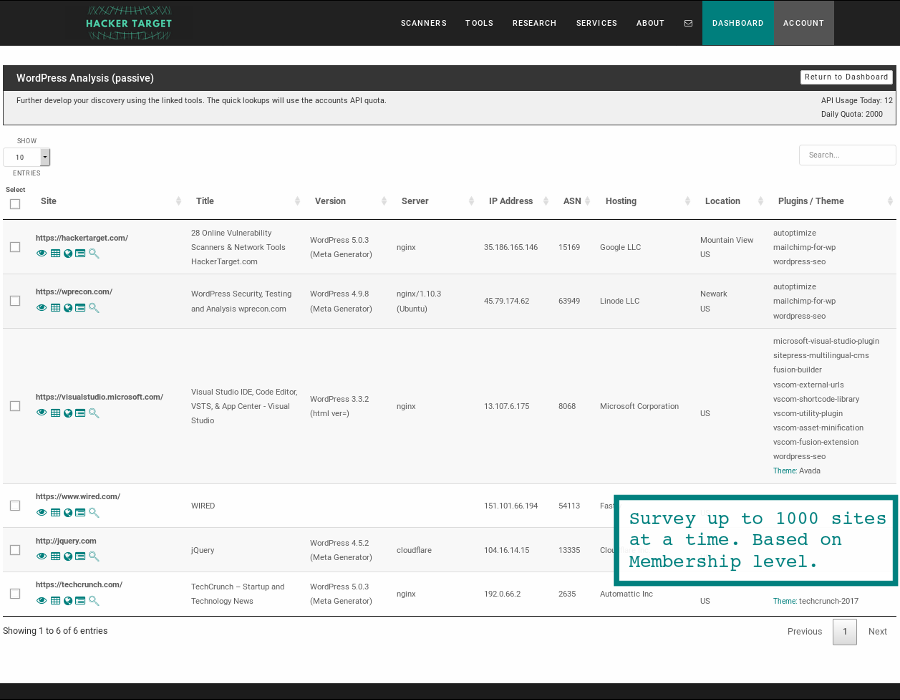The image size is (900, 700).
Task: Open the http://jquery.com site link
Action: [65, 540]
